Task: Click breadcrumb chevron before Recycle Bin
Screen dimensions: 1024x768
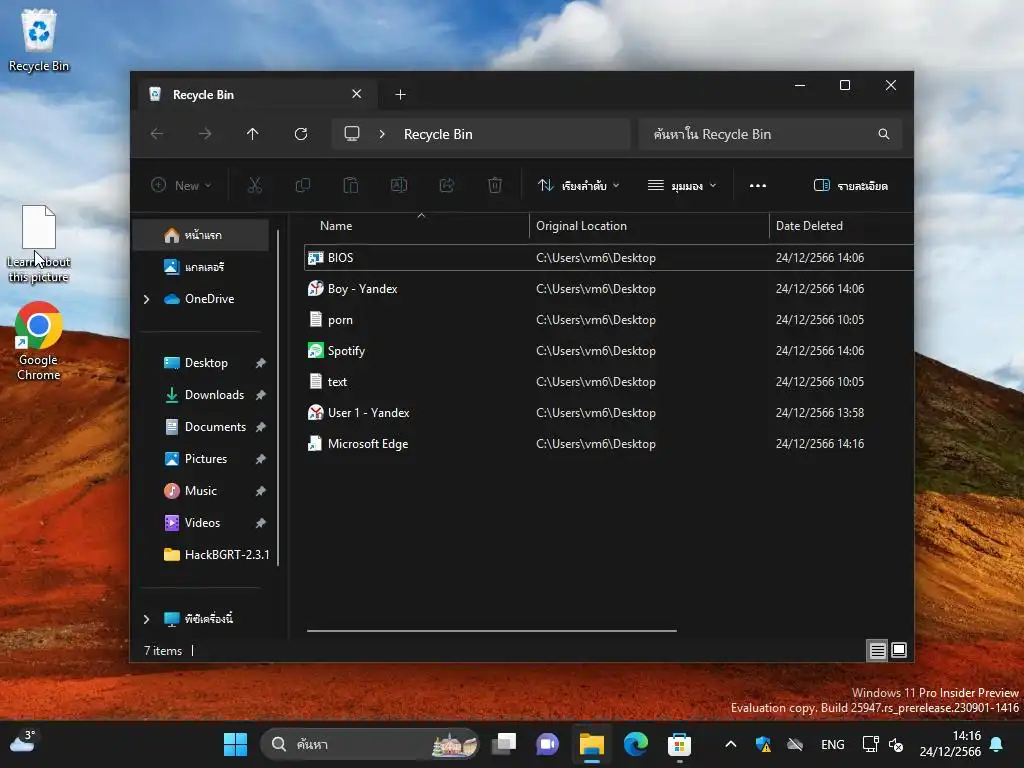Action: [x=382, y=134]
